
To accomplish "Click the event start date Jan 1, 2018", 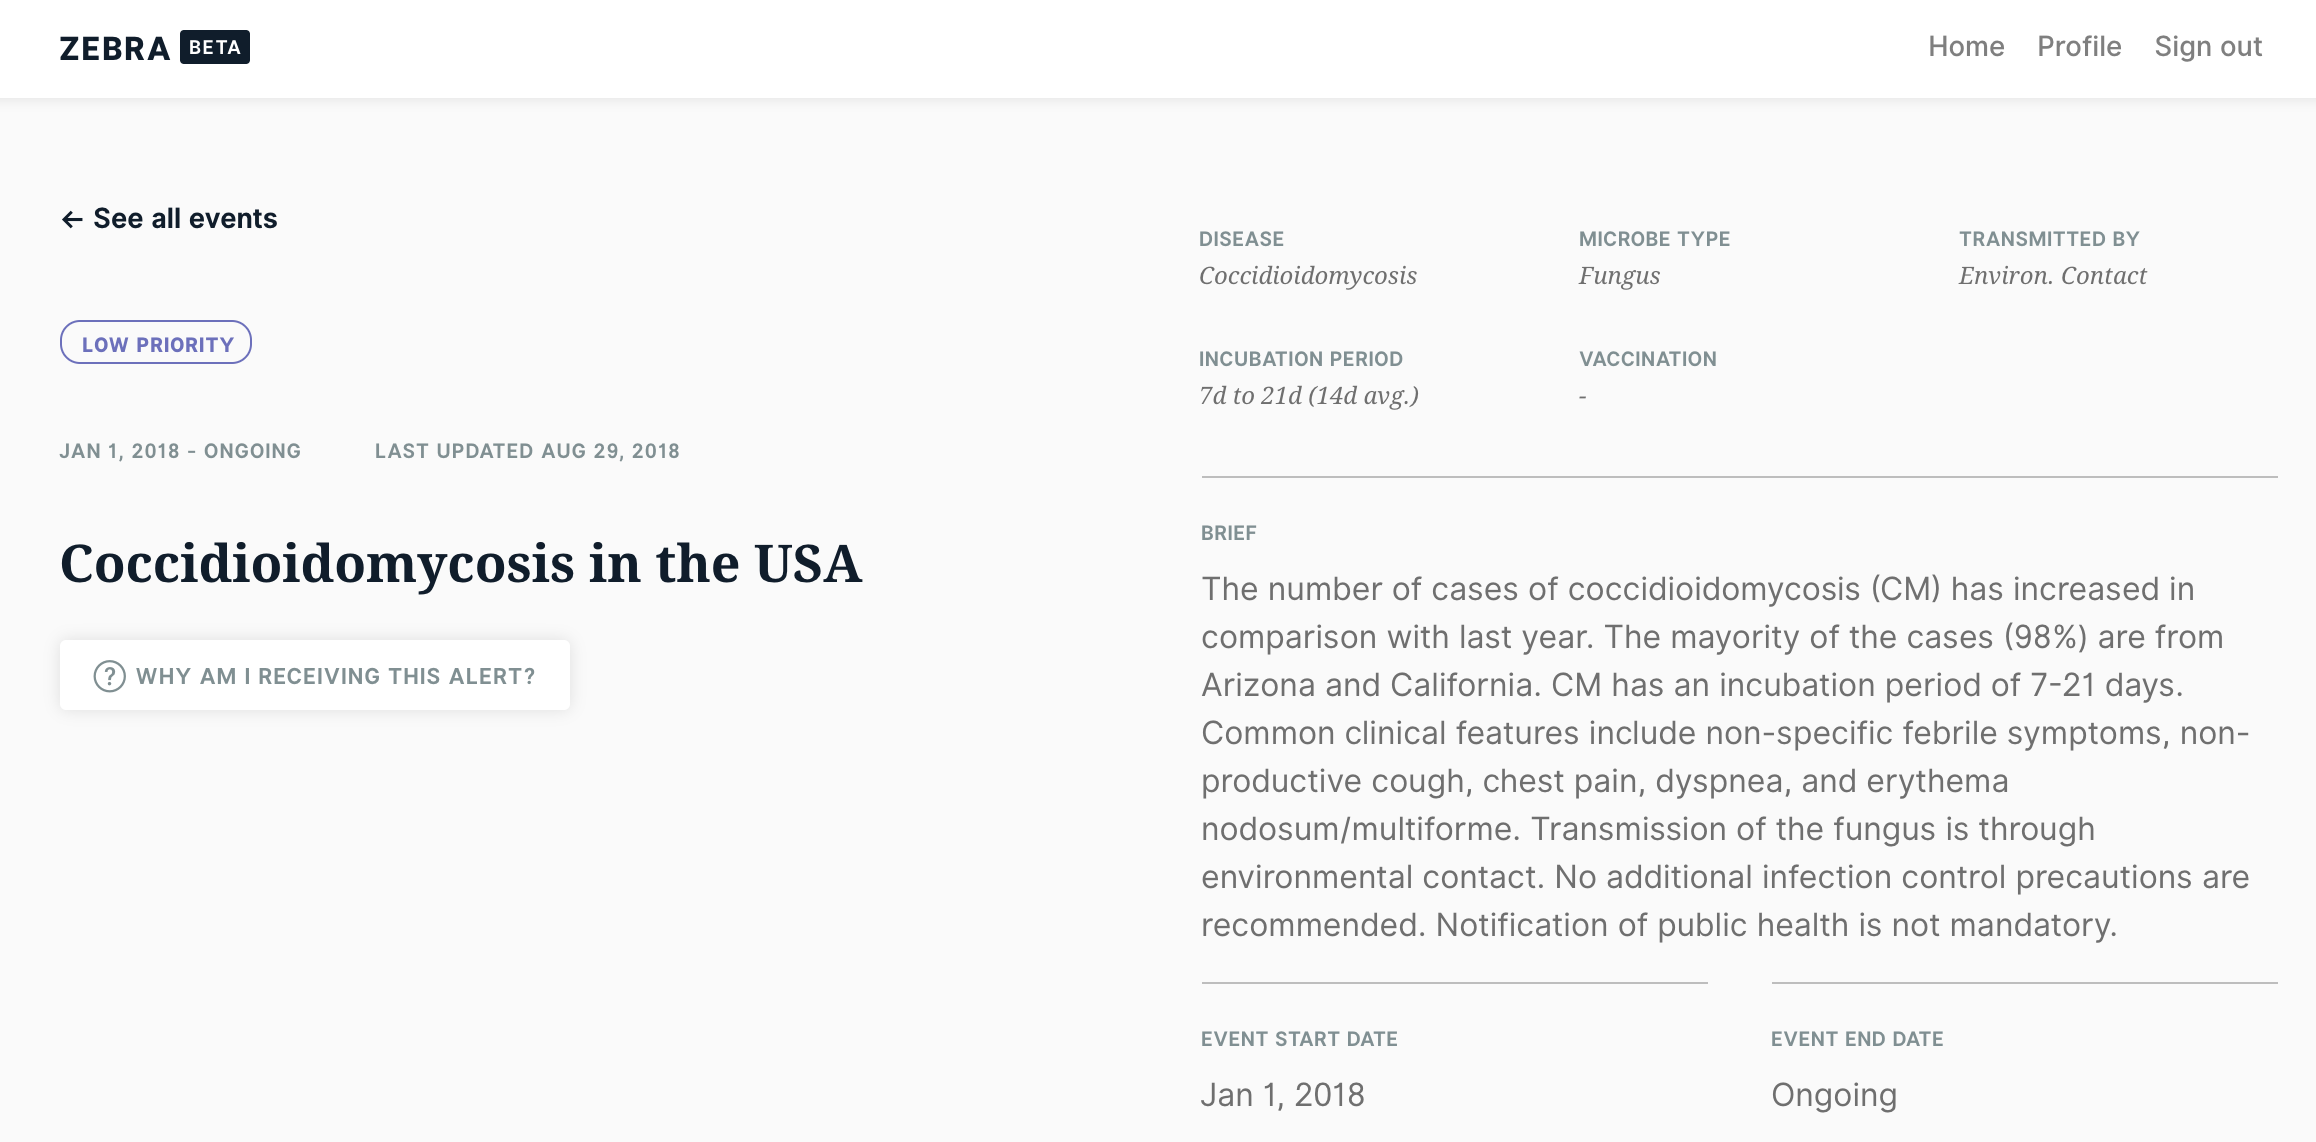I will pos(1282,1095).
